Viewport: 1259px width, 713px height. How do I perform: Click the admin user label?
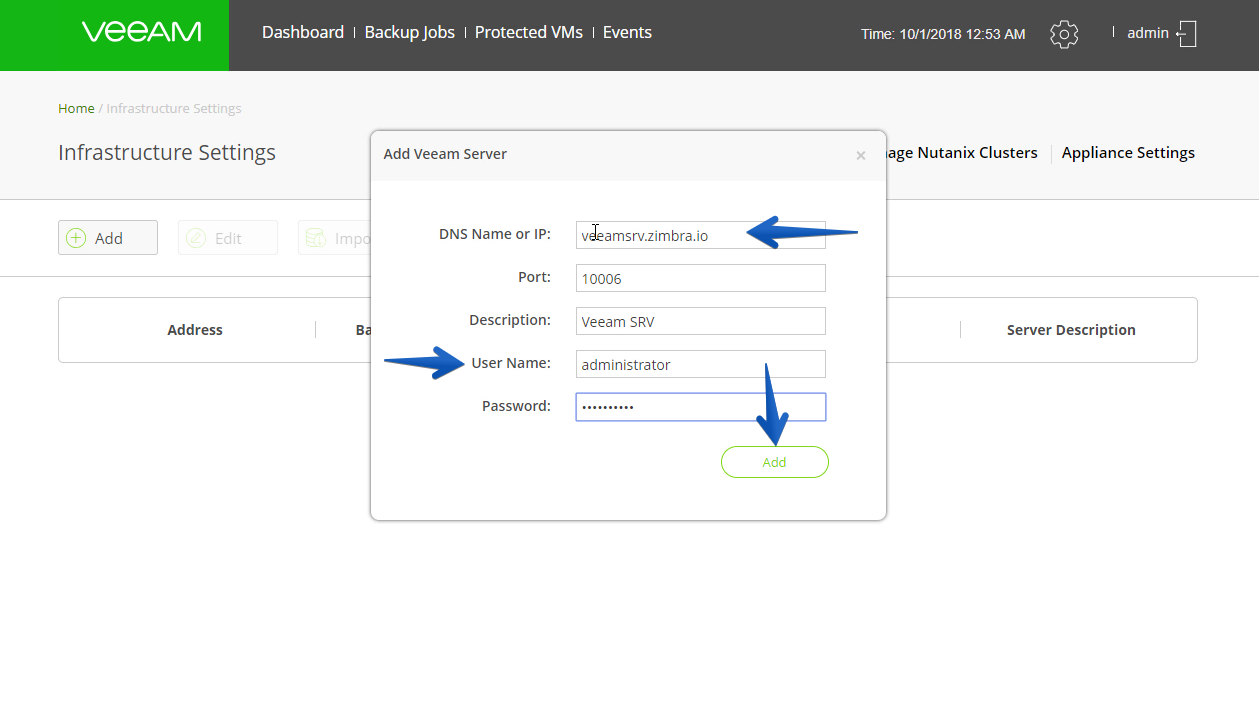tap(1148, 33)
